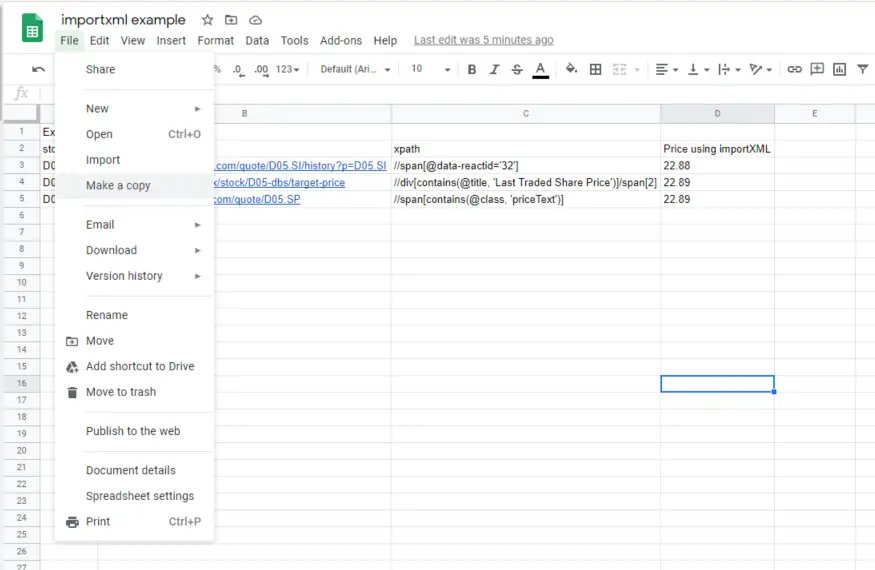Click the merge cells icon
This screenshot has width=875, height=570.
(619, 69)
